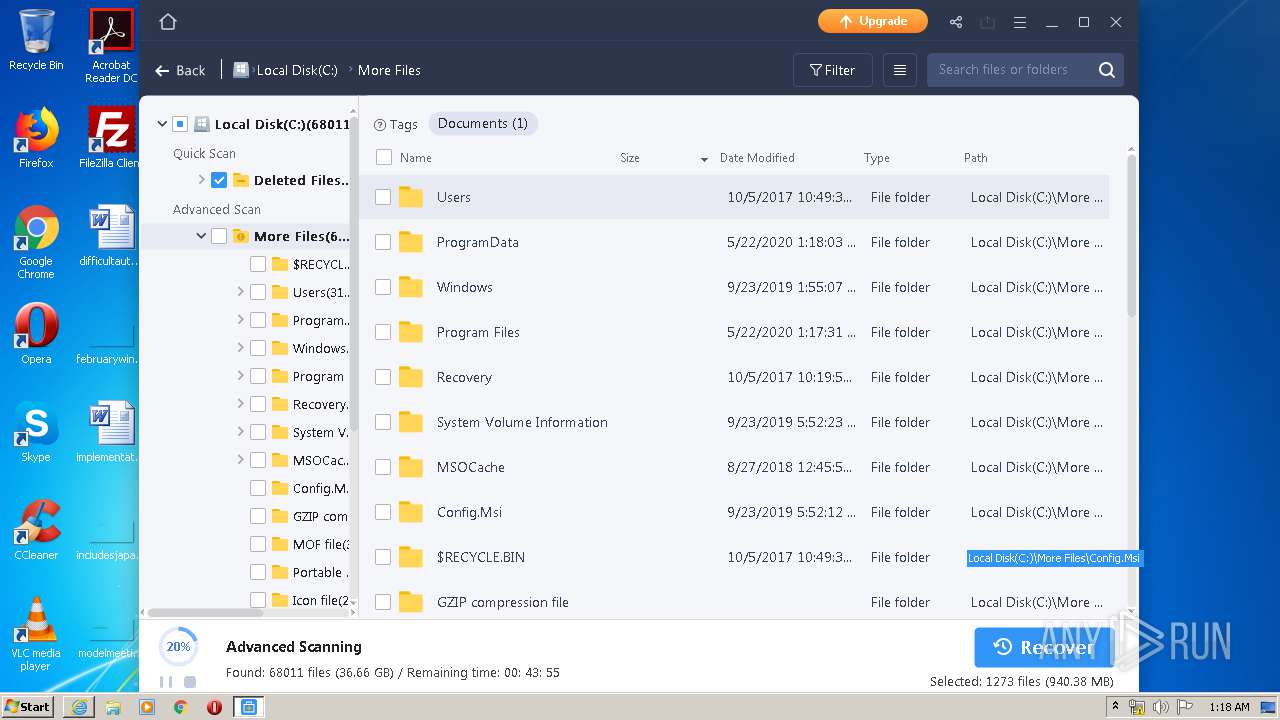This screenshot has width=1280, height=720.
Task: Click the Recover button
Action: 1044,648
